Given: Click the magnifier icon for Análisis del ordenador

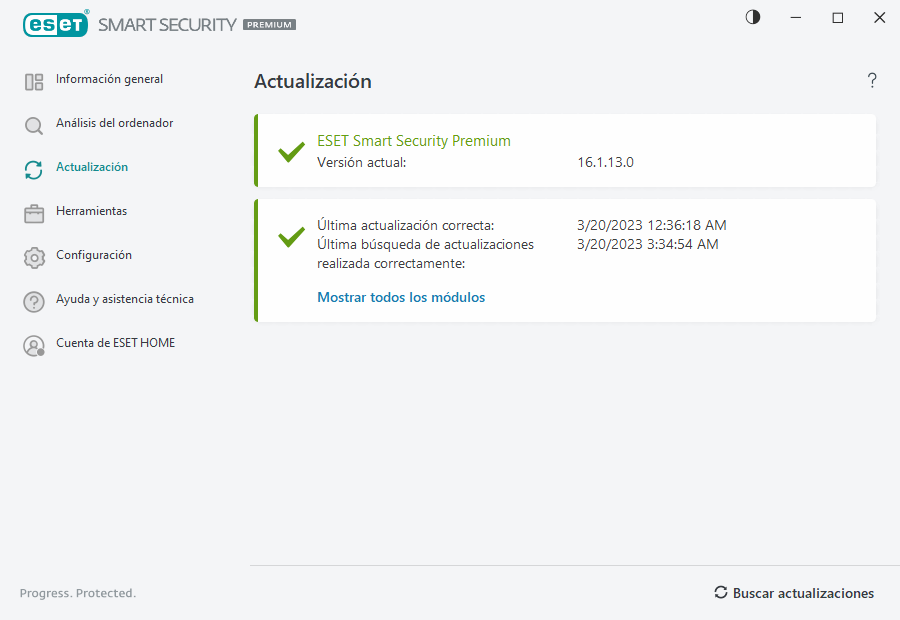Looking at the screenshot, I should (x=34, y=126).
